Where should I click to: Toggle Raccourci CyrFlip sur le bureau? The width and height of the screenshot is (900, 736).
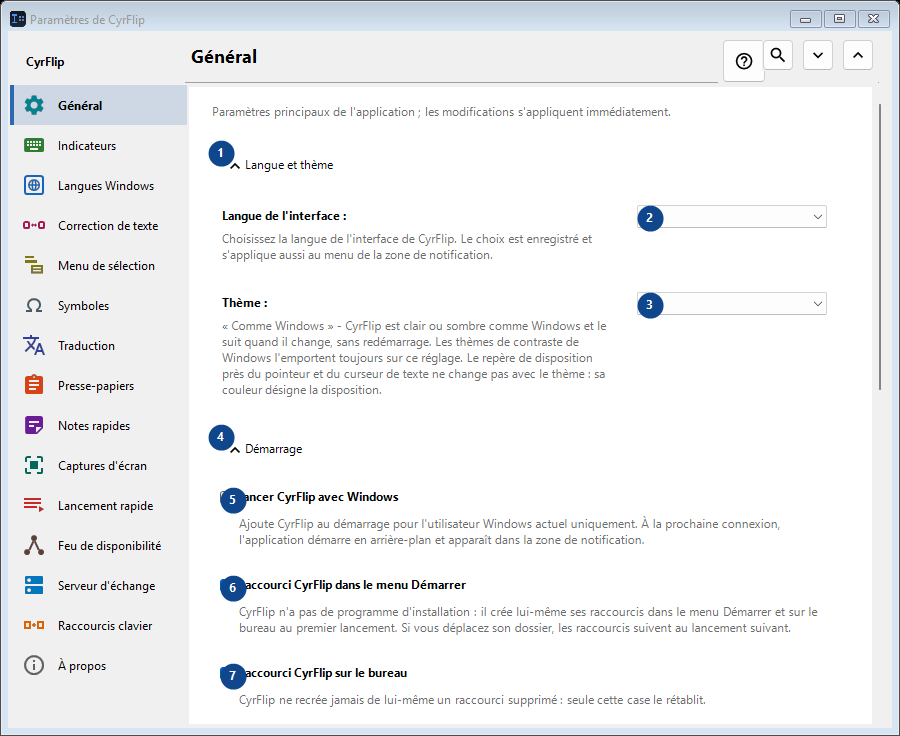click(x=227, y=673)
